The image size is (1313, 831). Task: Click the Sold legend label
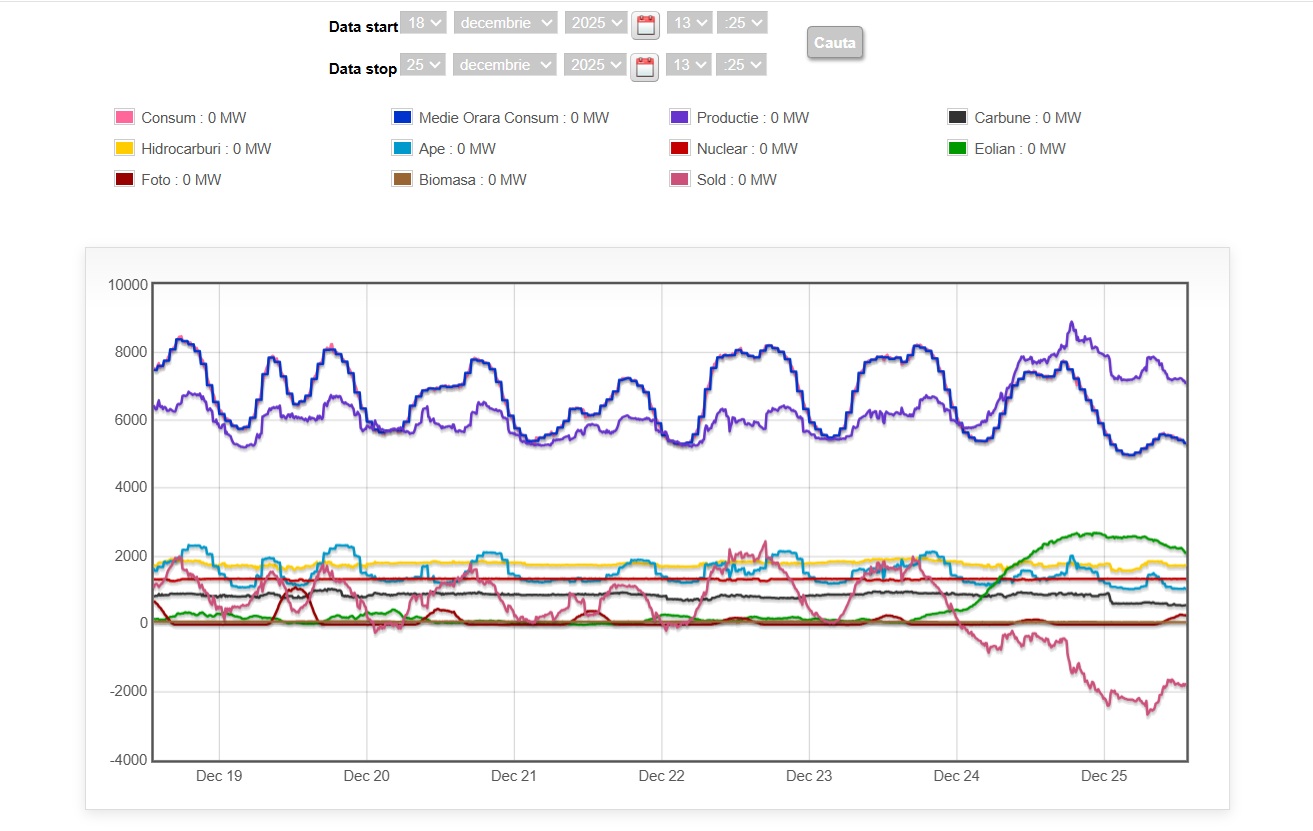point(736,180)
